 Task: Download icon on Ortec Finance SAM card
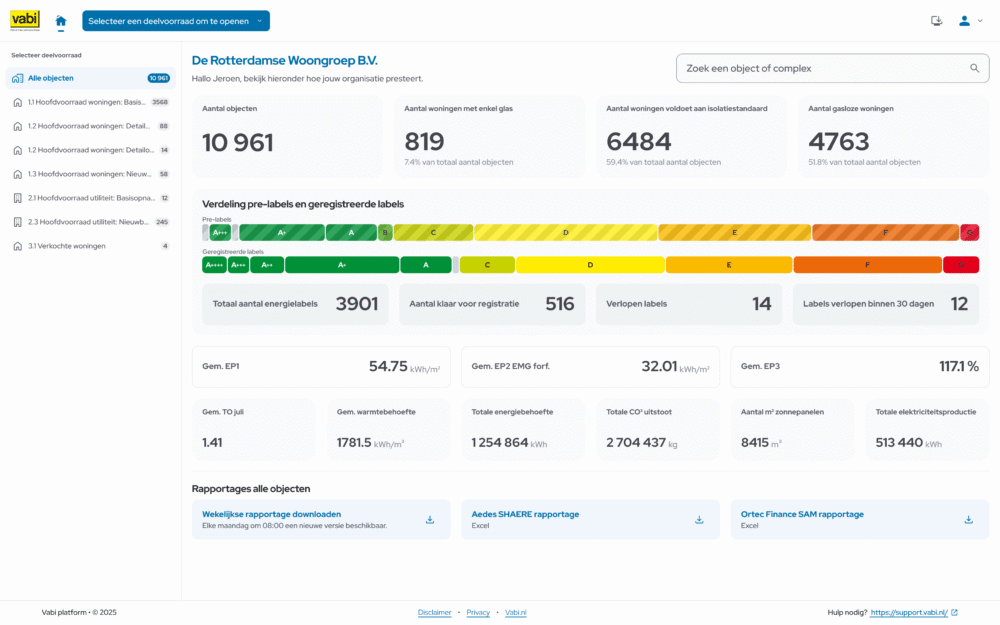point(968,520)
